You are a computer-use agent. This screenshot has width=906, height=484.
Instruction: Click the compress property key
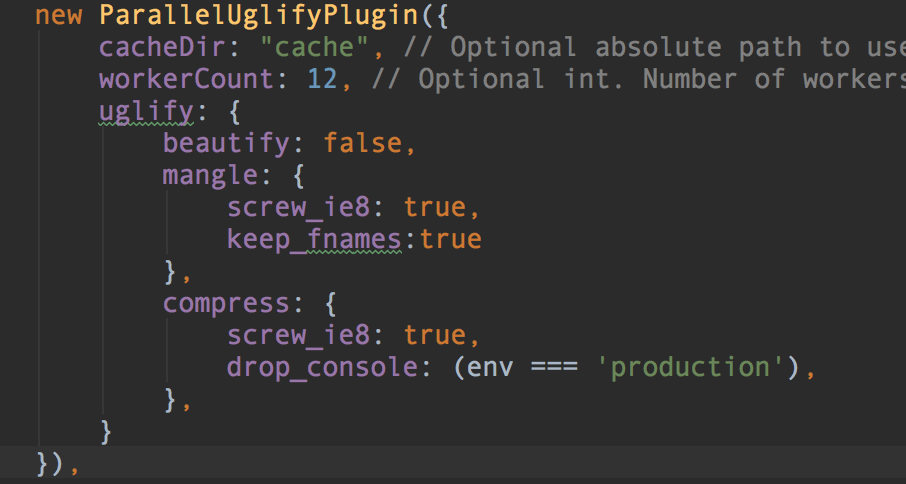coord(226,304)
